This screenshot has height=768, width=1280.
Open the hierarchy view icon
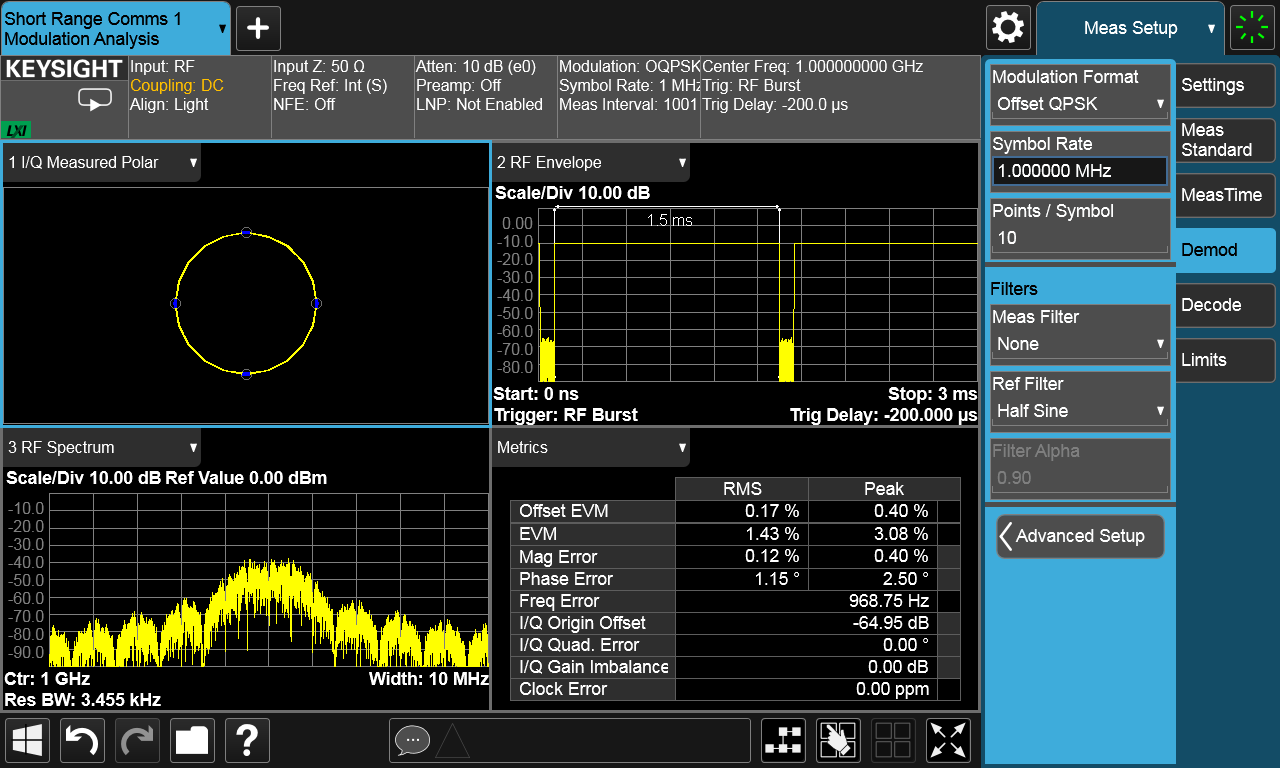click(x=783, y=740)
